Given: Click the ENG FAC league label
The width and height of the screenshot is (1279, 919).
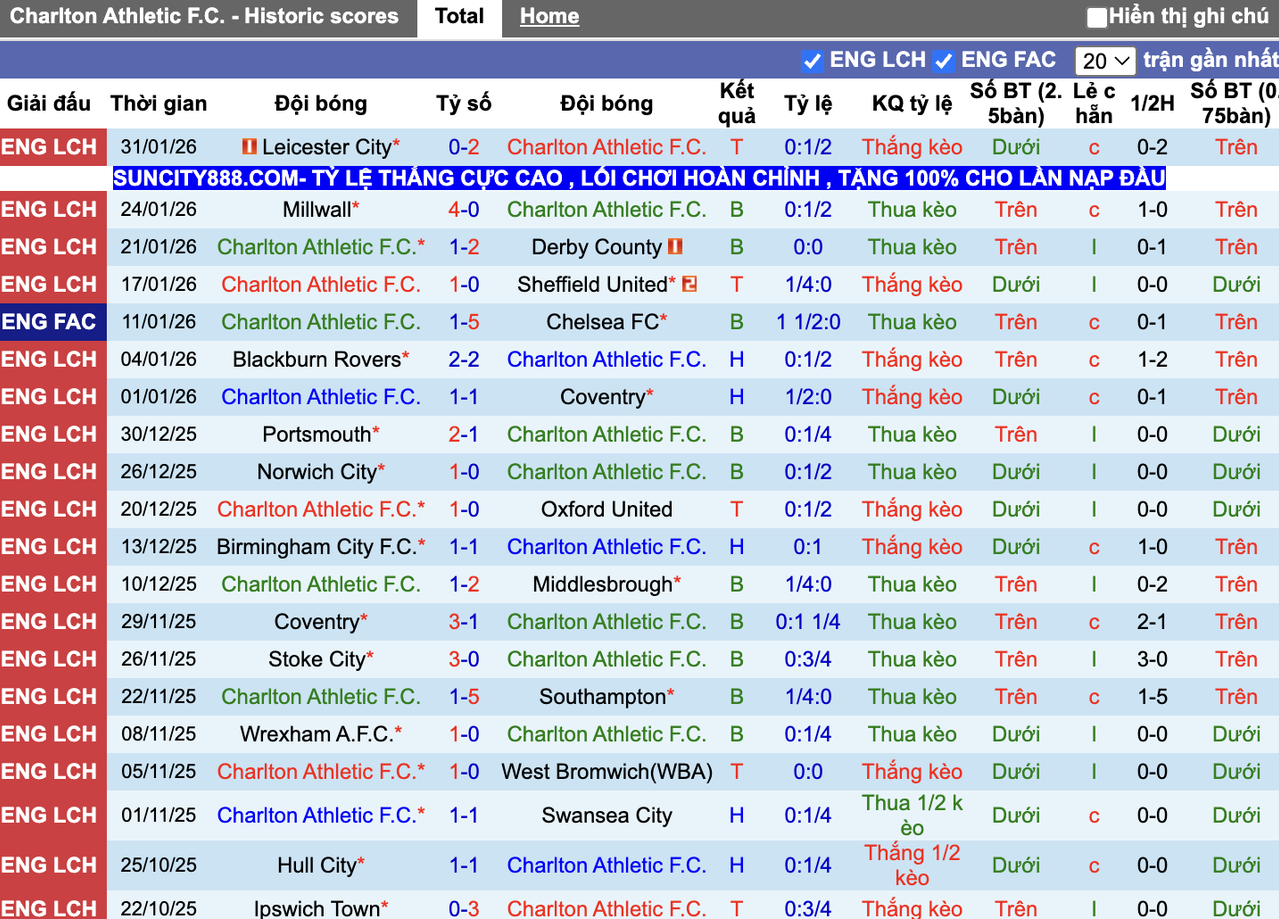Looking at the screenshot, I should click(53, 322).
